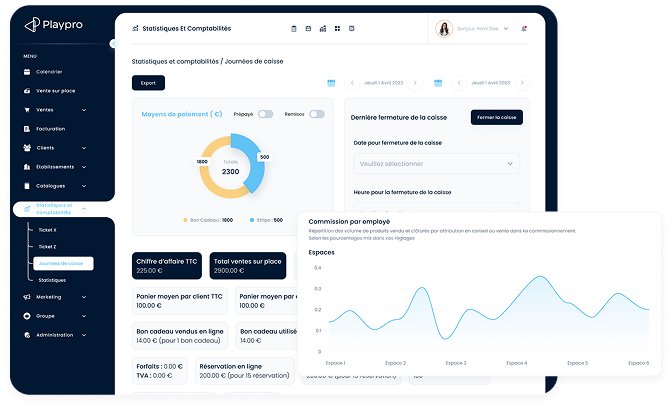Expand the Marketing submenu chevron
Viewport: 672px width, 408px height.
pyautogui.click(x=84, y=297)
